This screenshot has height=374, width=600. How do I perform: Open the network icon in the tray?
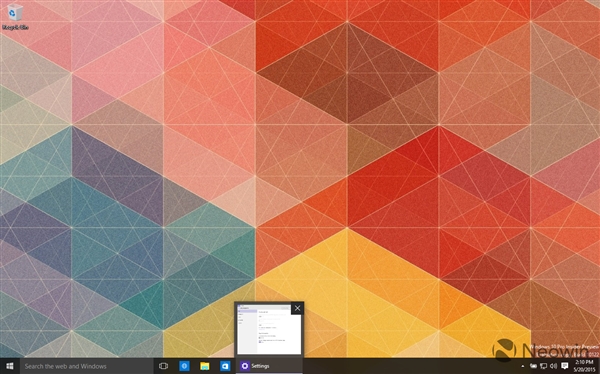pyautogui.click(x=543, y=366)
